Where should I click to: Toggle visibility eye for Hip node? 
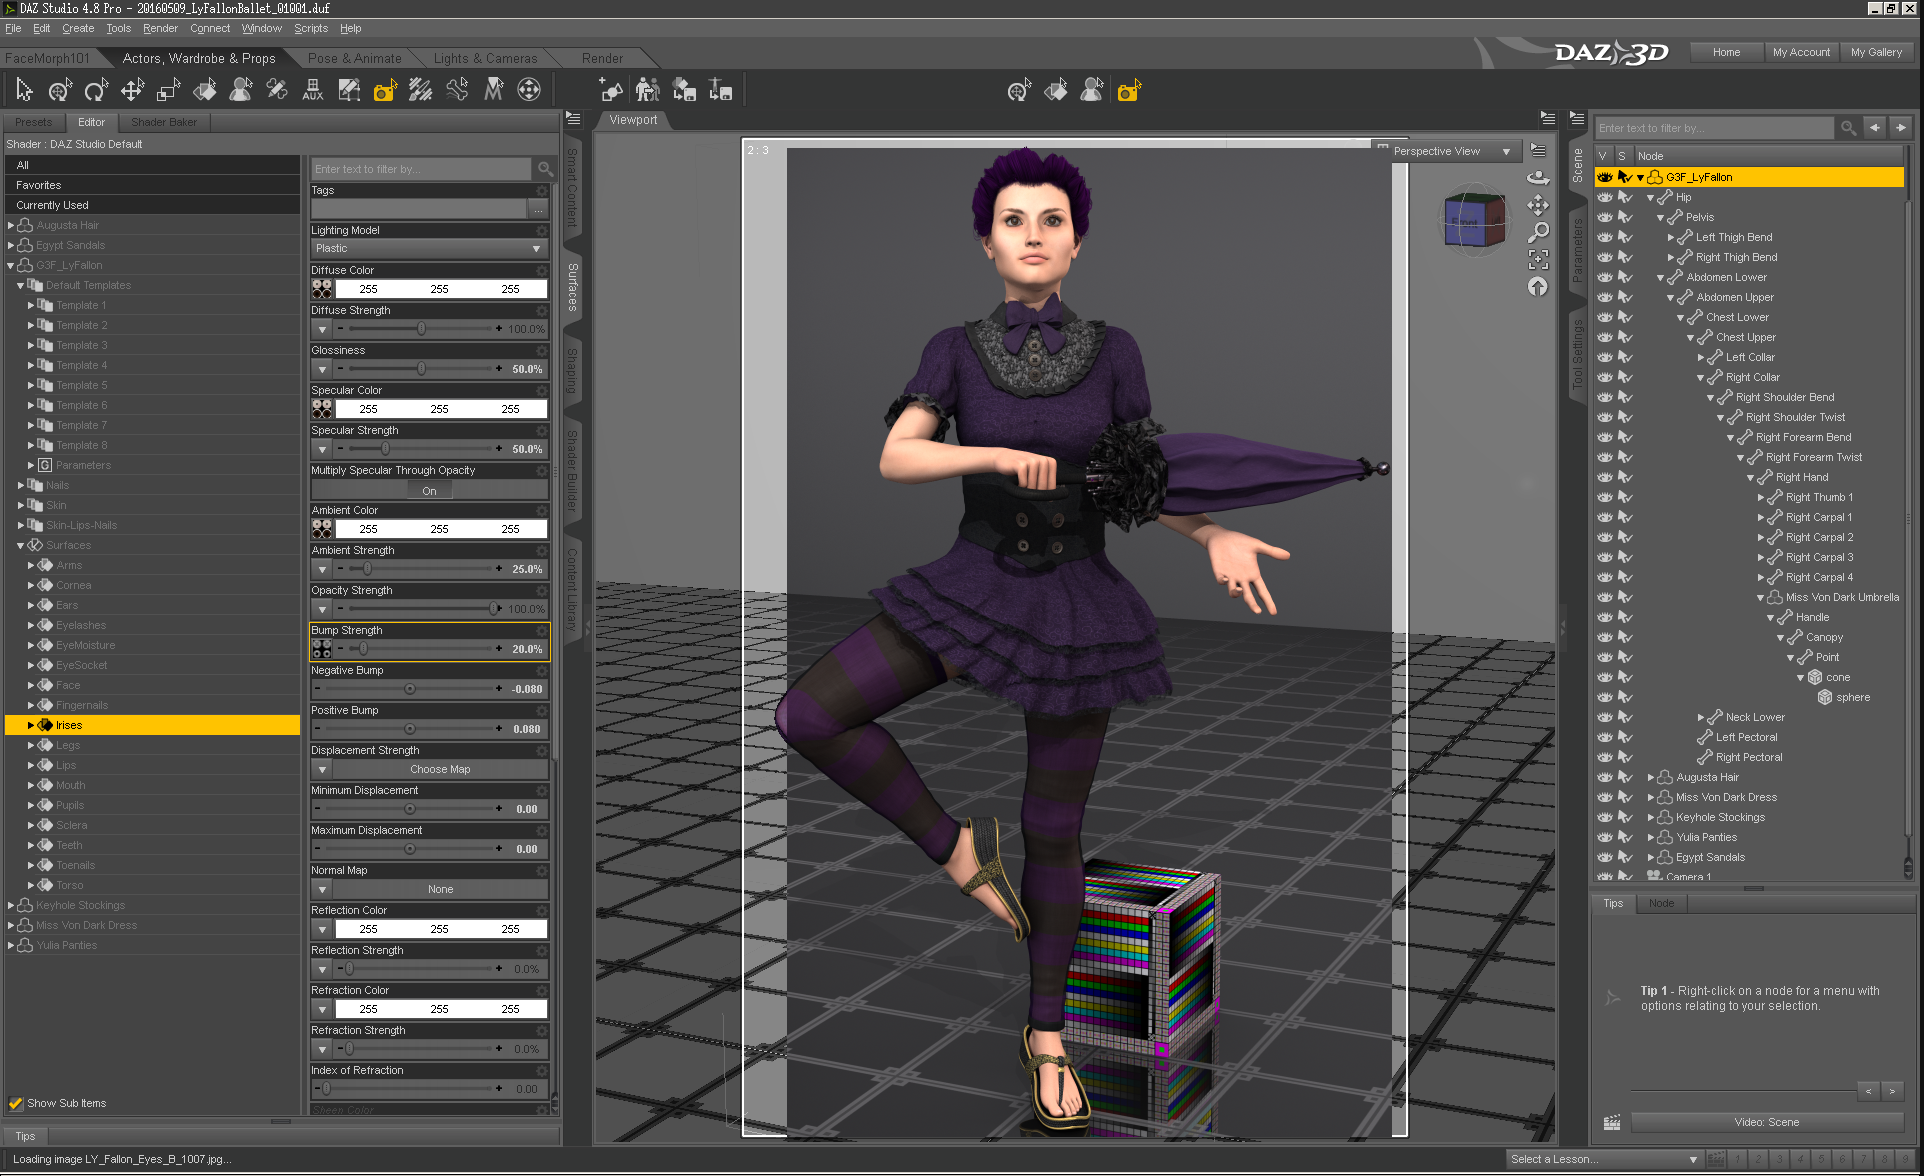click(1604, 197)
